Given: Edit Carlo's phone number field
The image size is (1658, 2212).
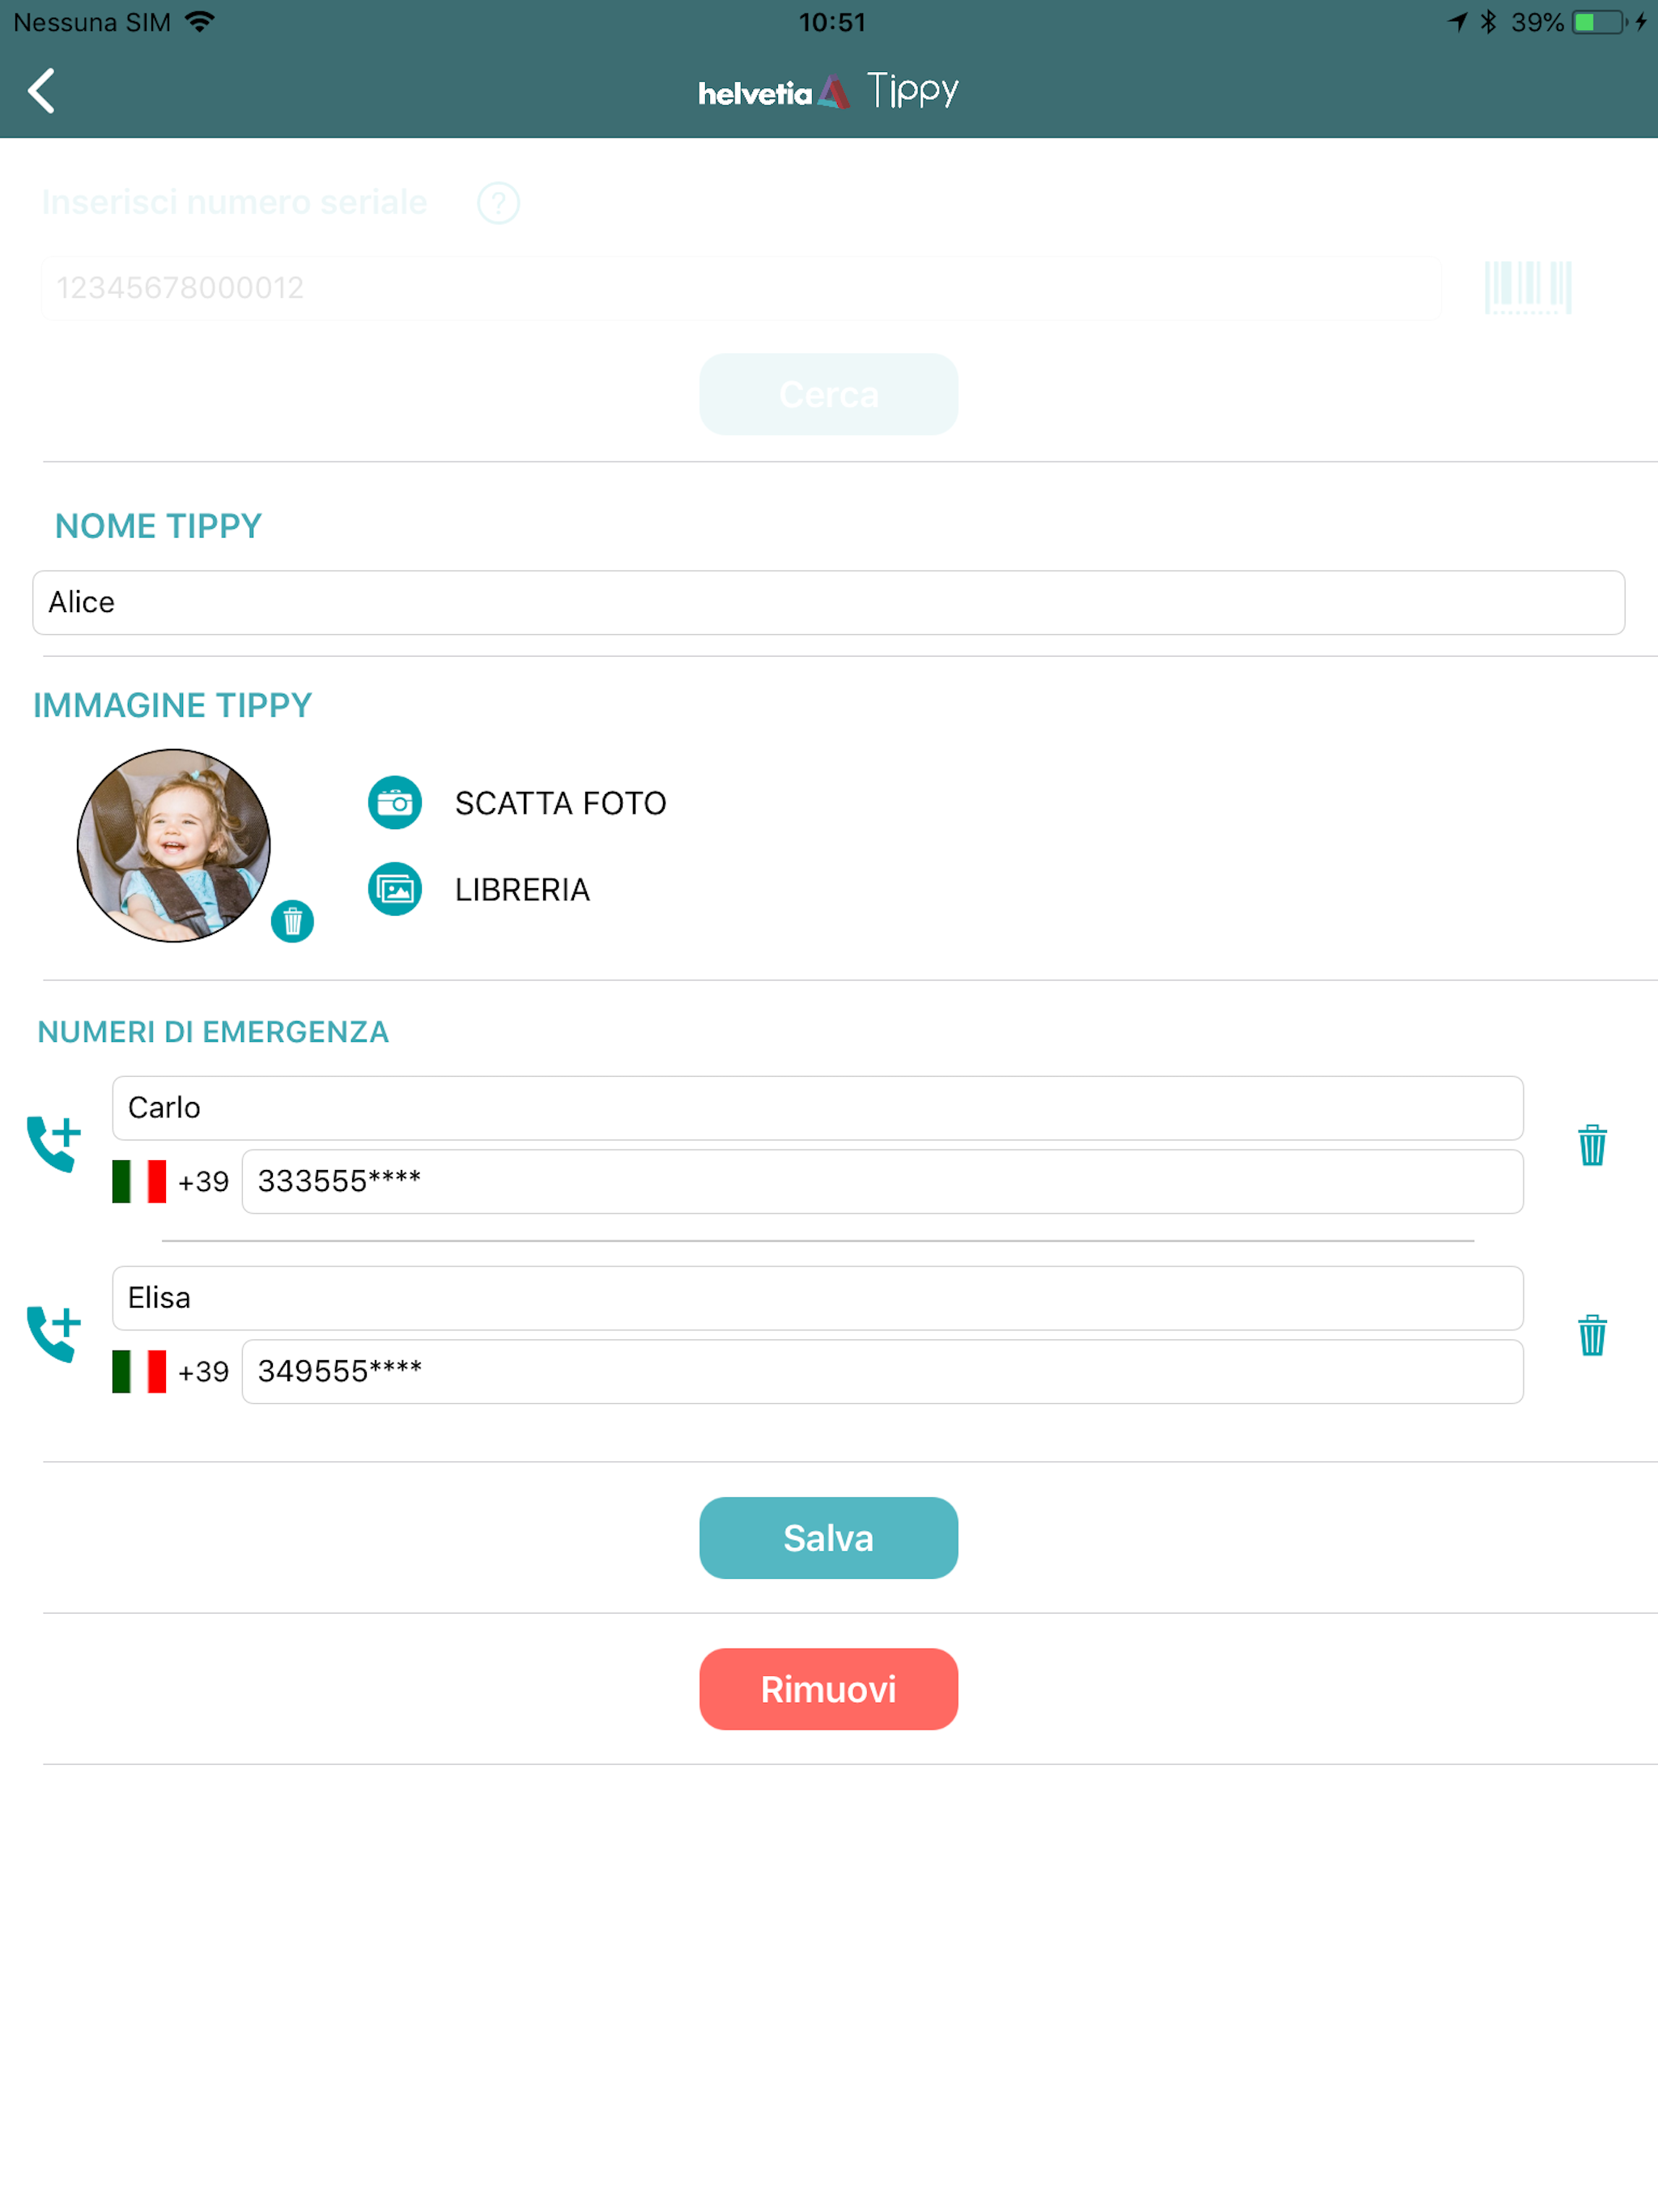Looking at the screenshot, I should [883, 1181].
